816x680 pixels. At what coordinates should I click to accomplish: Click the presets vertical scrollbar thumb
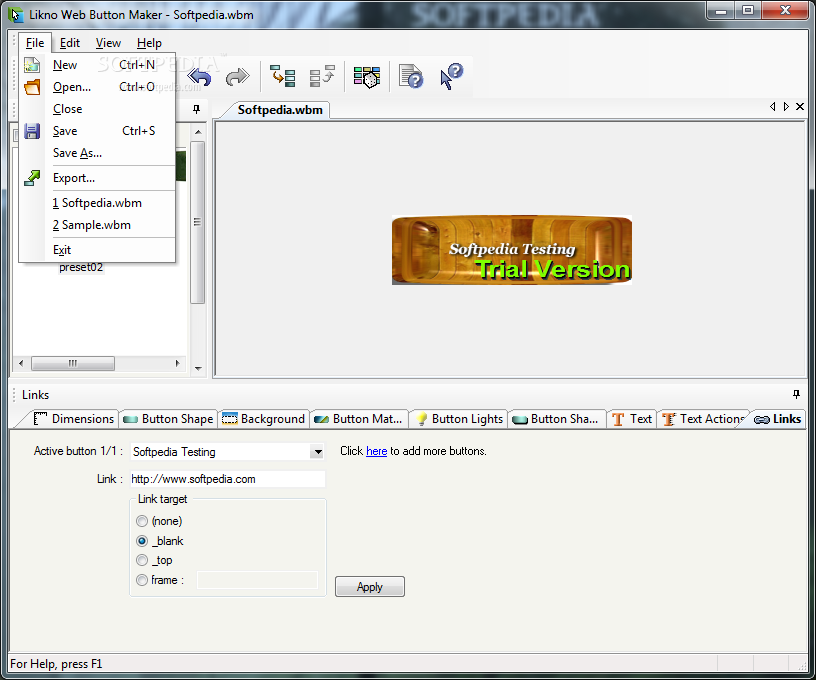(197, 222)
